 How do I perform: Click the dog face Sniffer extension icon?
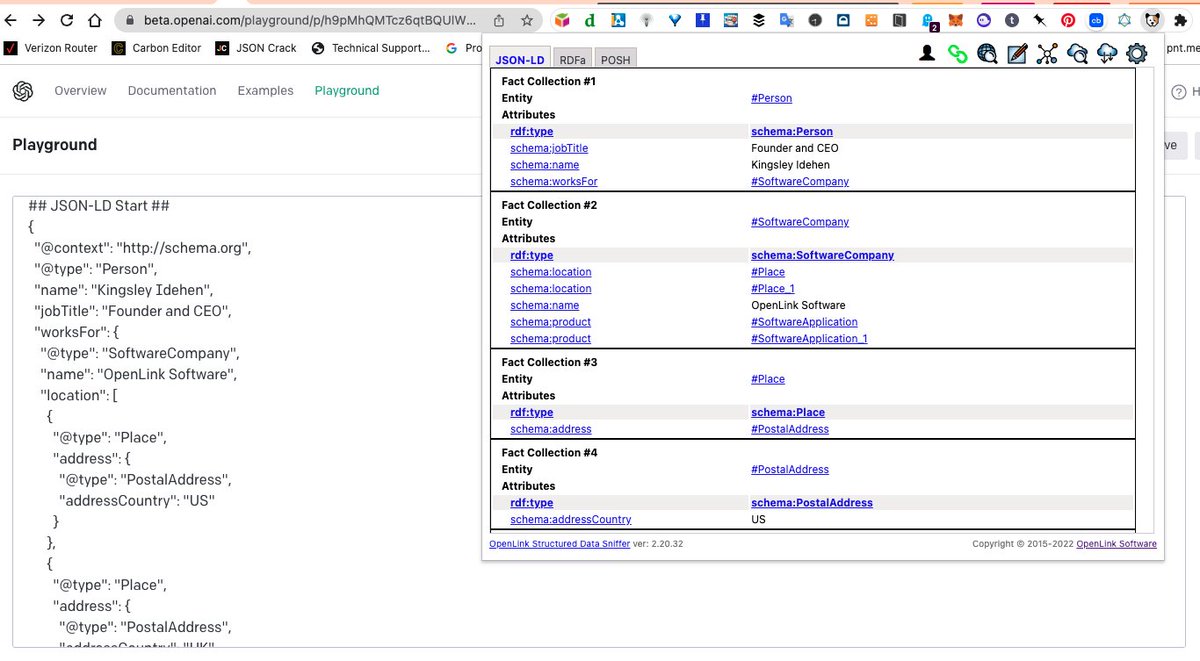click(x=1152, y=20)
